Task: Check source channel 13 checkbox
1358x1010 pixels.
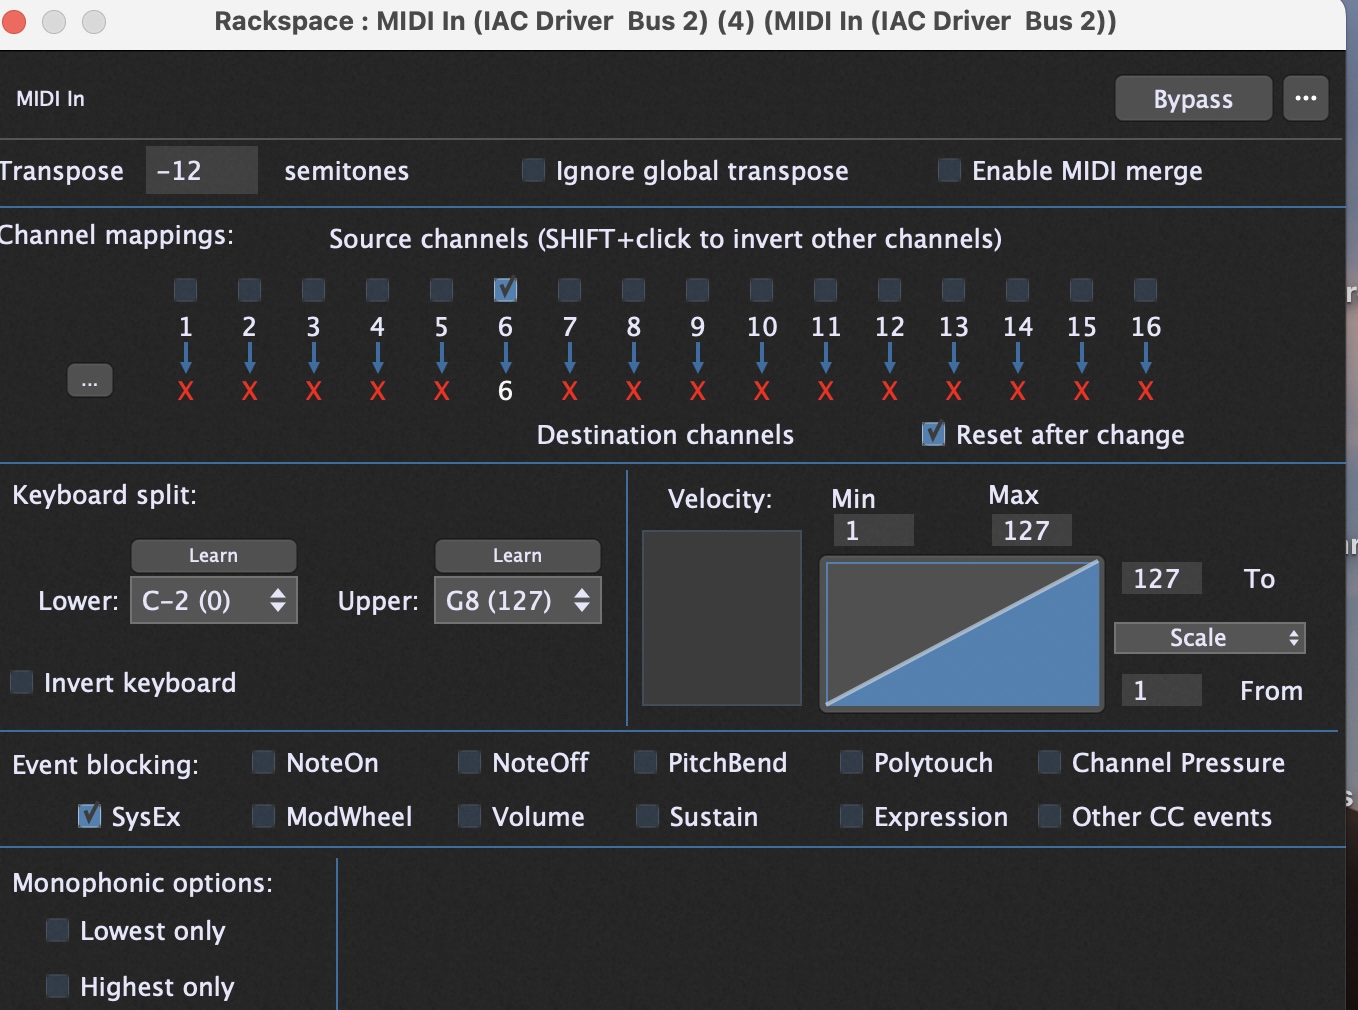Action: point(954,290)
